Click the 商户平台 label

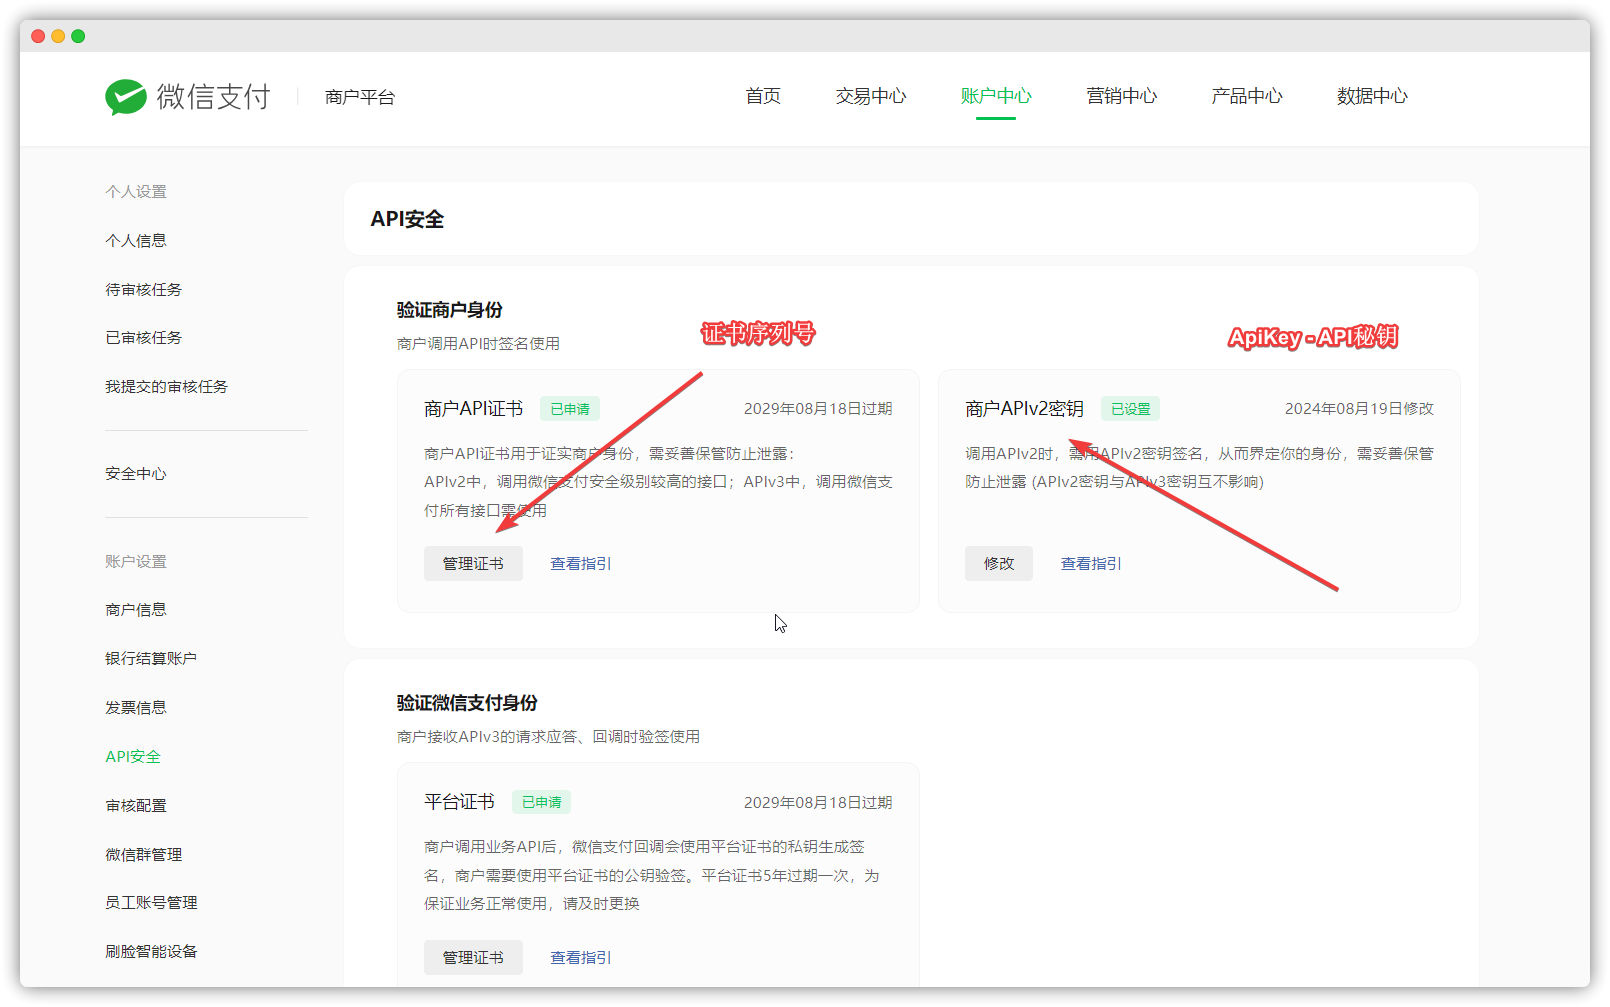360,97
